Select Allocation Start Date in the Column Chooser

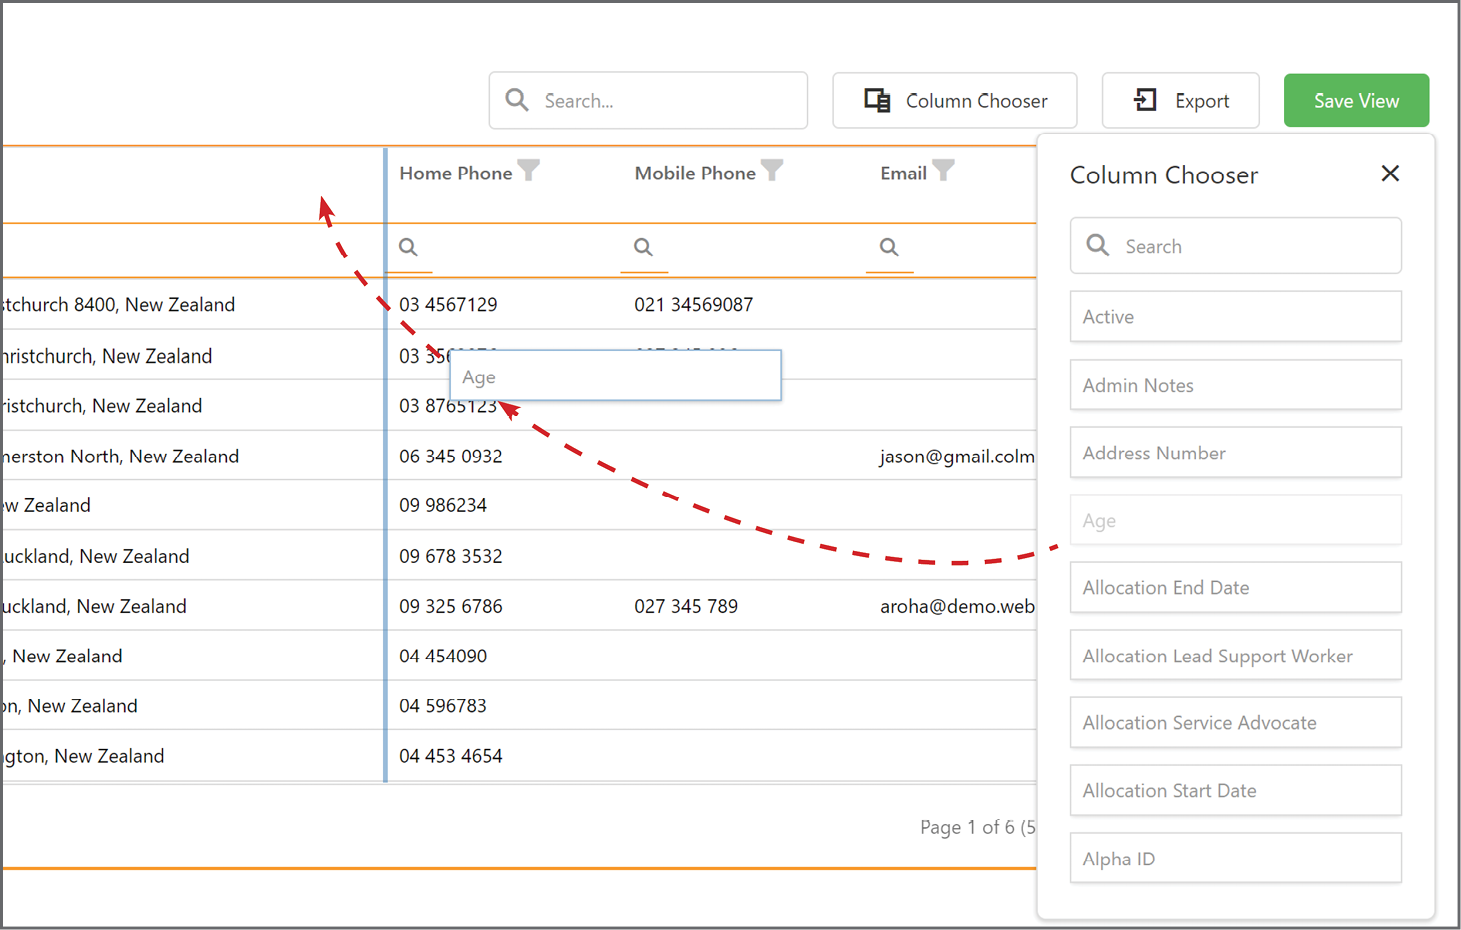pyautogui.click(x=1236, y=790)
